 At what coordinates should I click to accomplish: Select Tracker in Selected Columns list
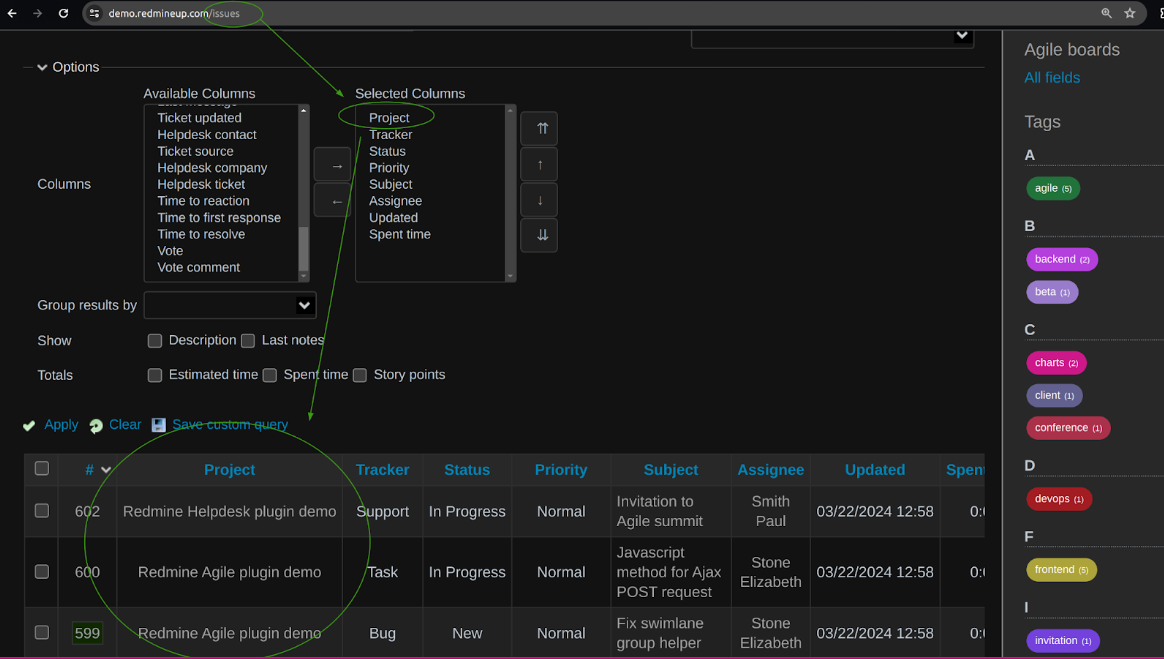pyautogui.click(x=390, y=135)
